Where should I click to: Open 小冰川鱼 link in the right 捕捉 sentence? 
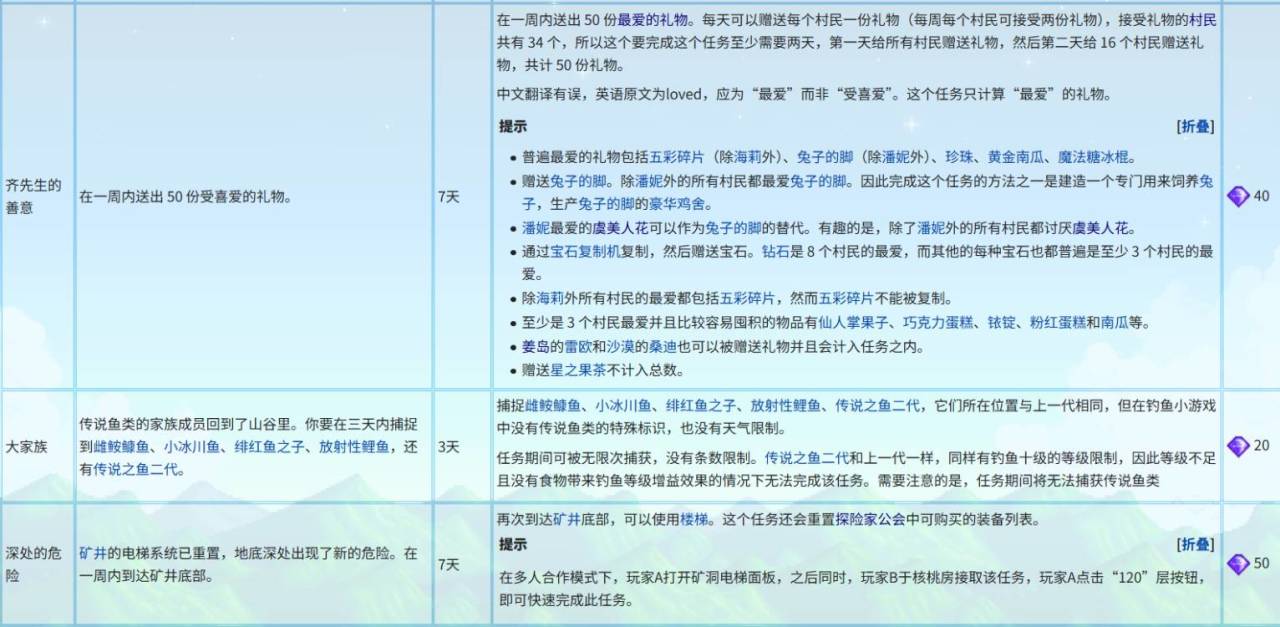click(x=623, y=405)
